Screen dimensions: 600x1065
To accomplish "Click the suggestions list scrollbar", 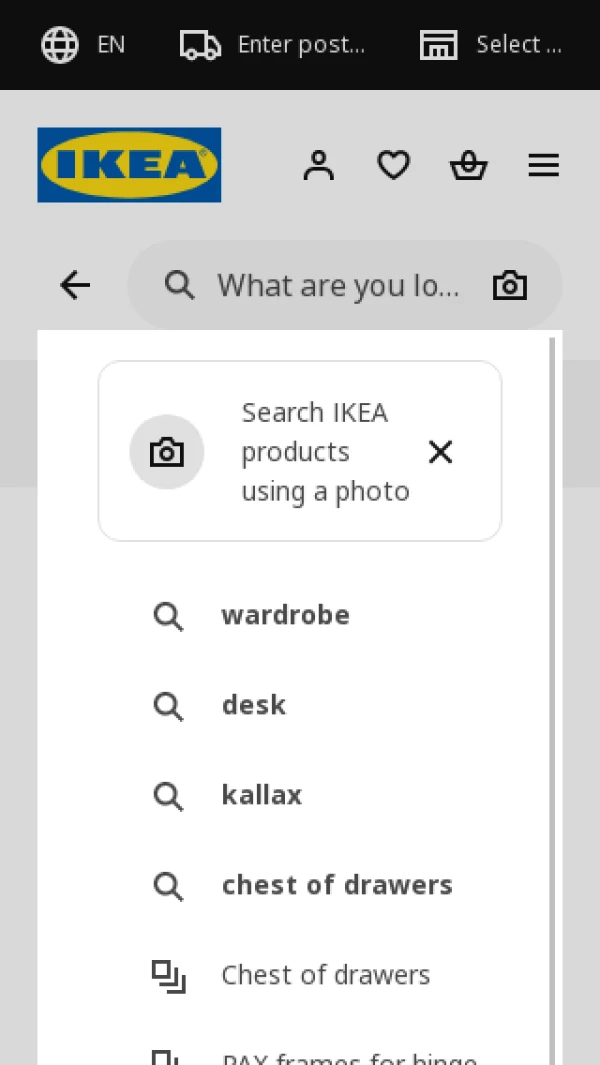I will point(552,700).
